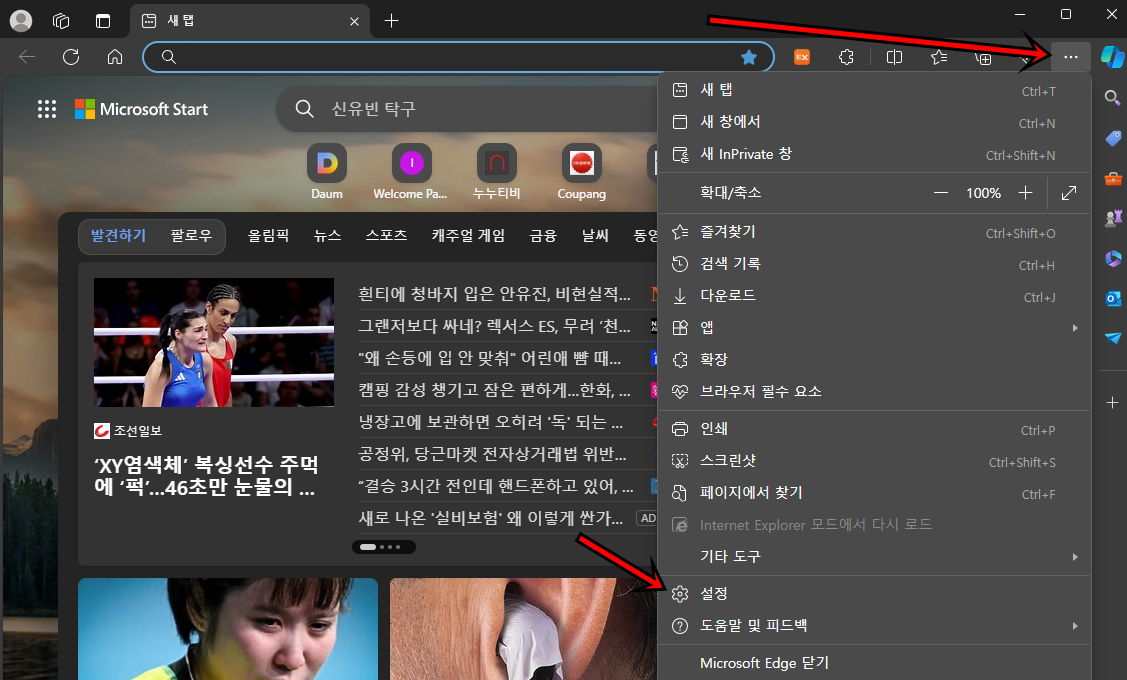Open the tab actions menu icon
This screenshot has width=1127, height=680.
tap(103, 21)
